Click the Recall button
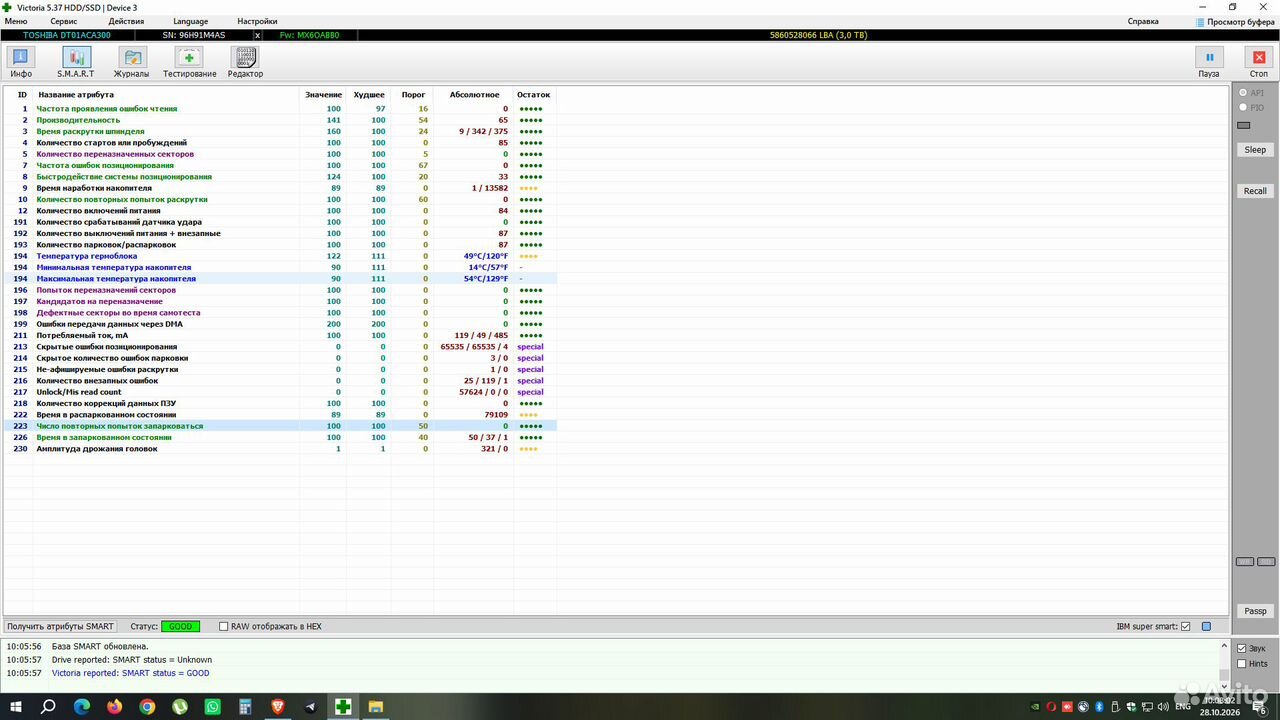 [x=1255, y=191]
